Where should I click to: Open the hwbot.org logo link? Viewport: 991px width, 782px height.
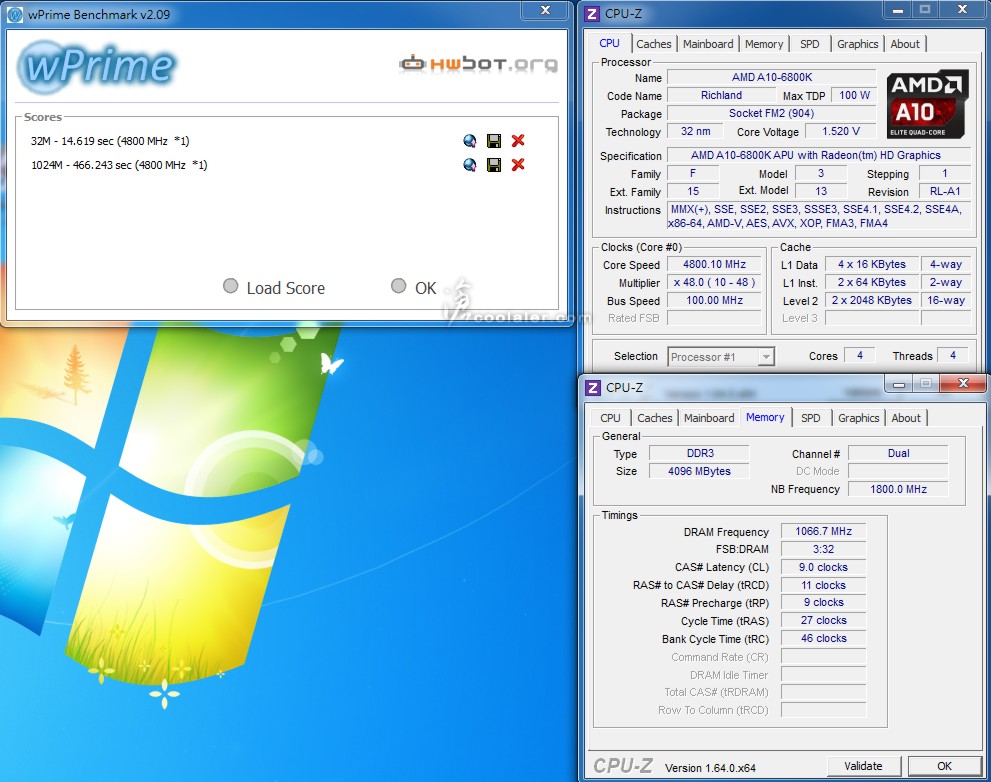(478, 63)
